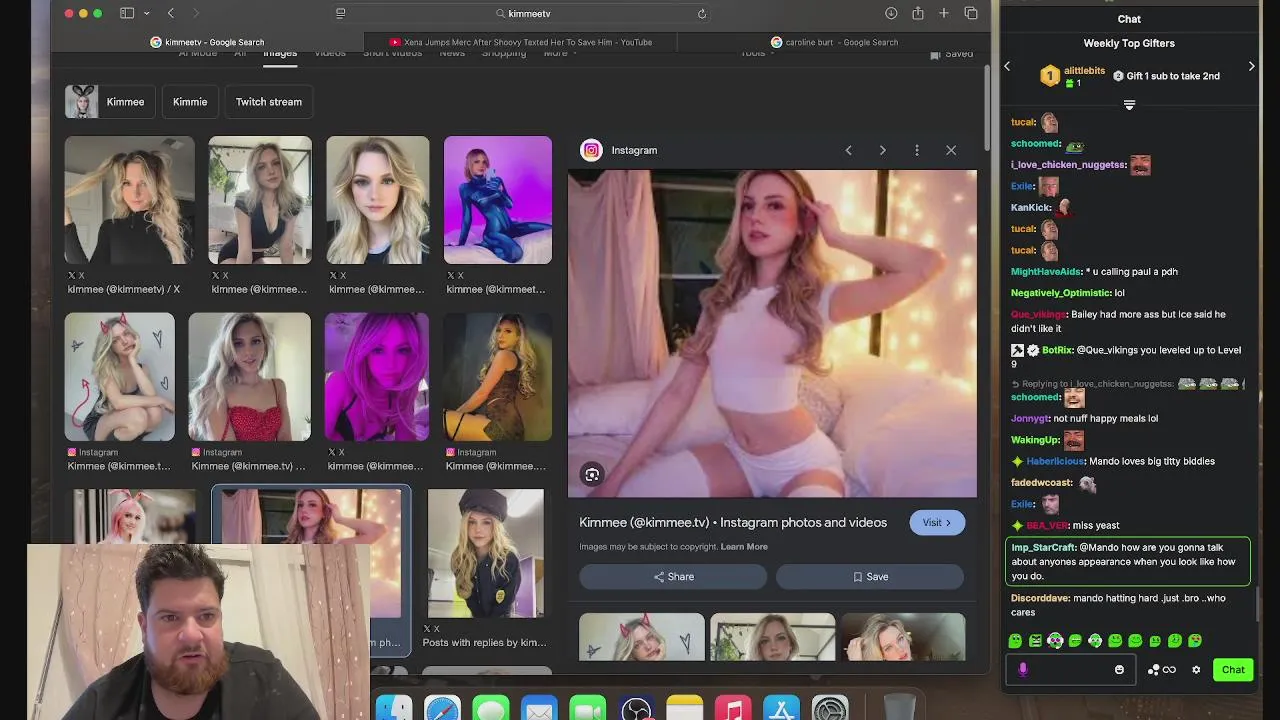Viewport: 1280px width, 720px height.
Task: Select the Kimmie suggestion chip
Action: [190, 102]
